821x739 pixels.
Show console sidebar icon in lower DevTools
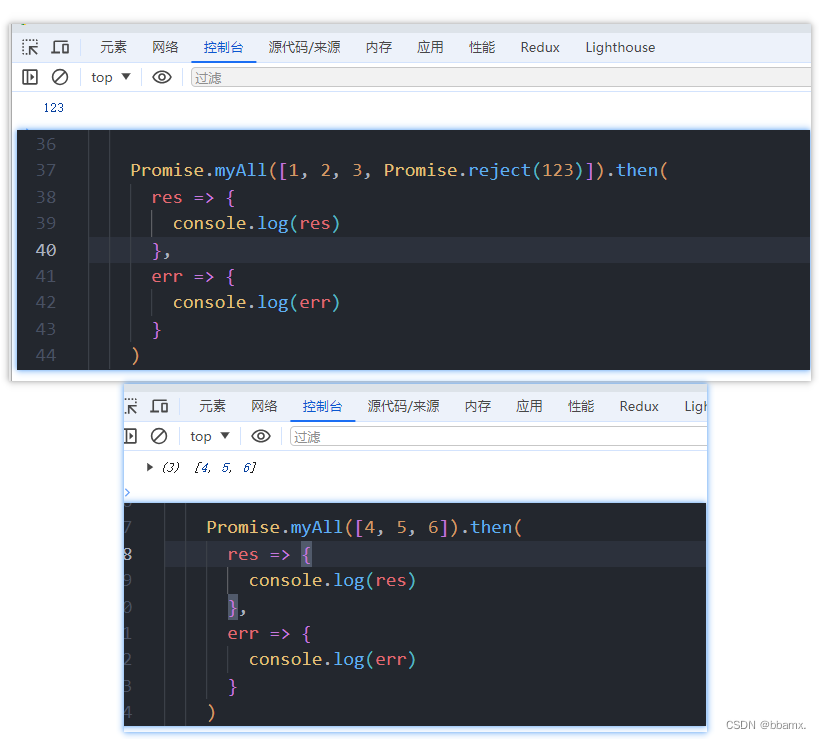(x=130, y=436)
